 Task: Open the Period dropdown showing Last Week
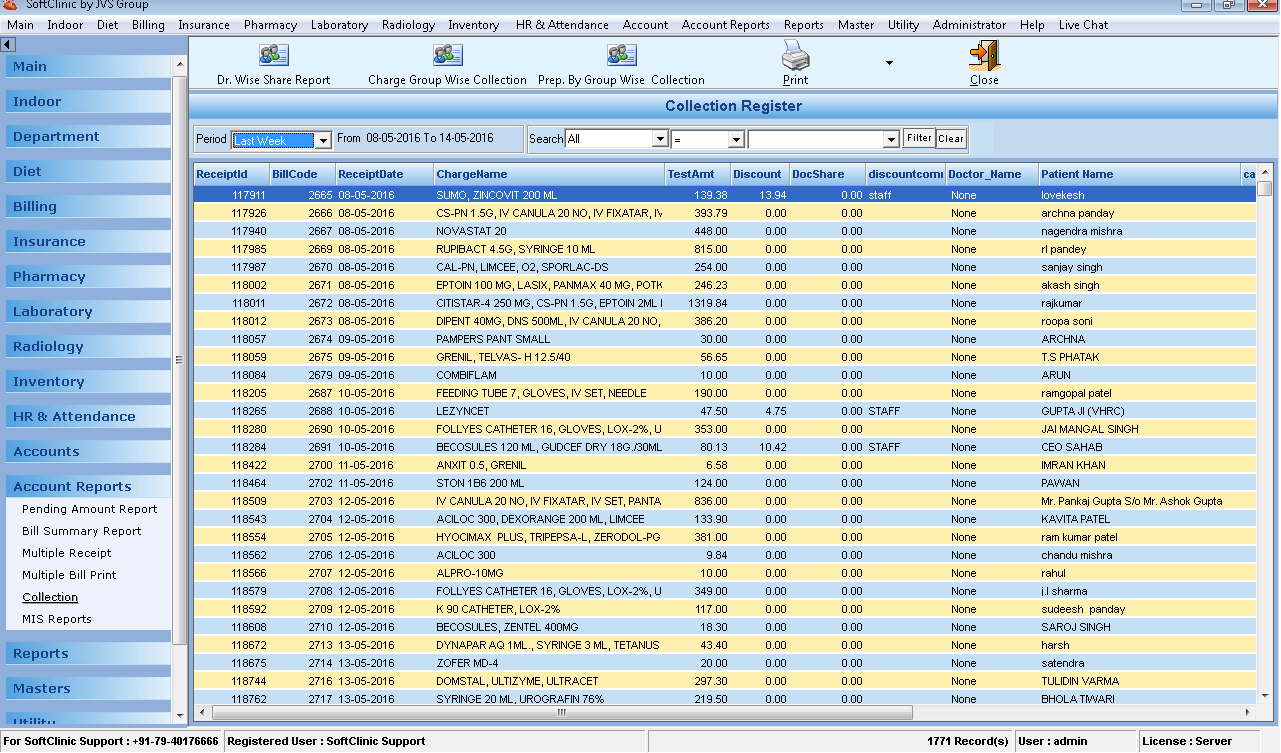pyautogui.click(x=323, y=141)
